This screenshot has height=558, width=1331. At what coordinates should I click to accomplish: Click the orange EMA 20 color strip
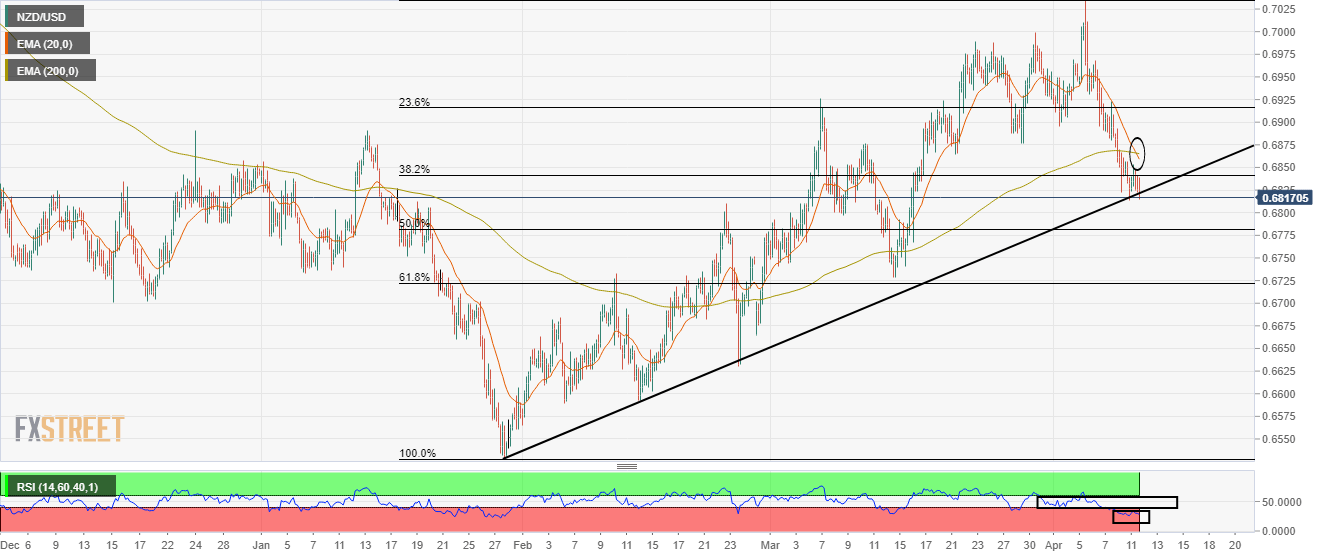click(x=8, y=43)
